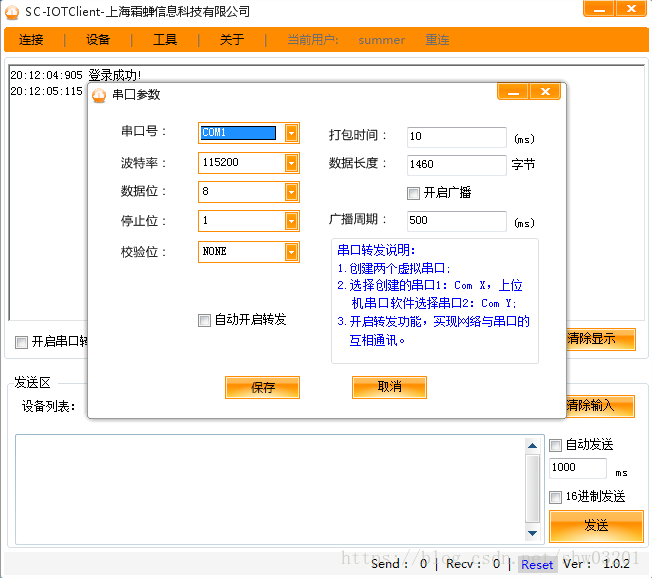652x578 pixels.
Task: Enable the 开启广播 checkbox
Action: [413, 193]
